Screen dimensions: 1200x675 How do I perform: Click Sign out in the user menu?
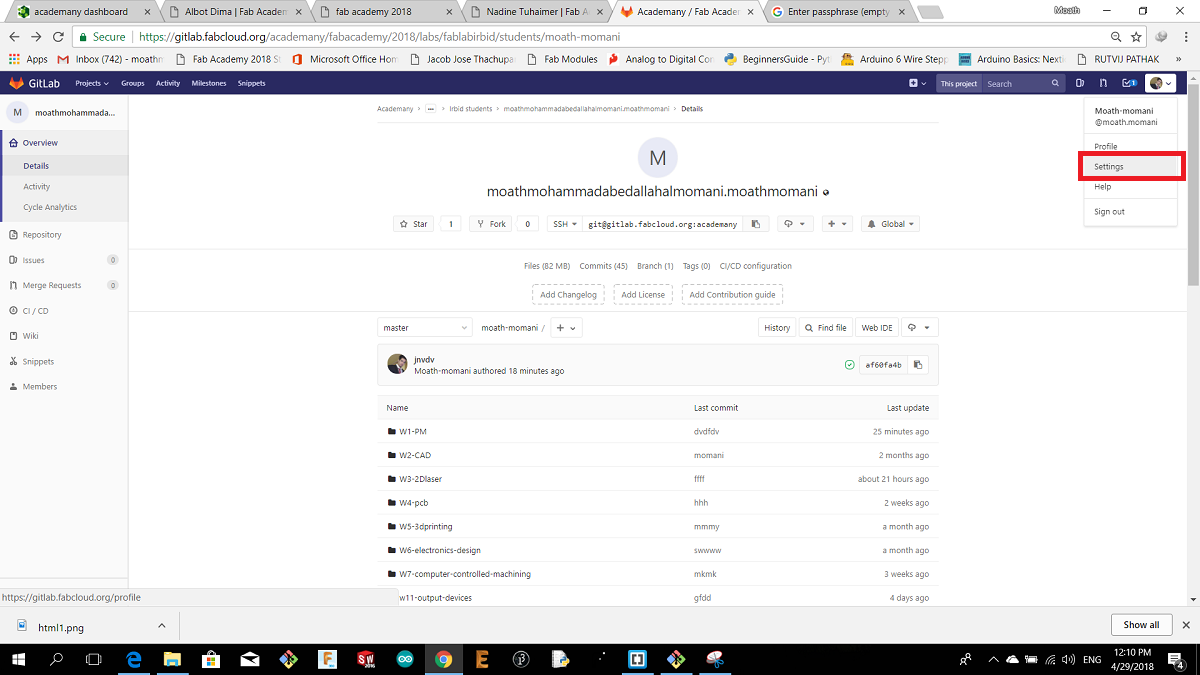click(x=1109, y=211)
